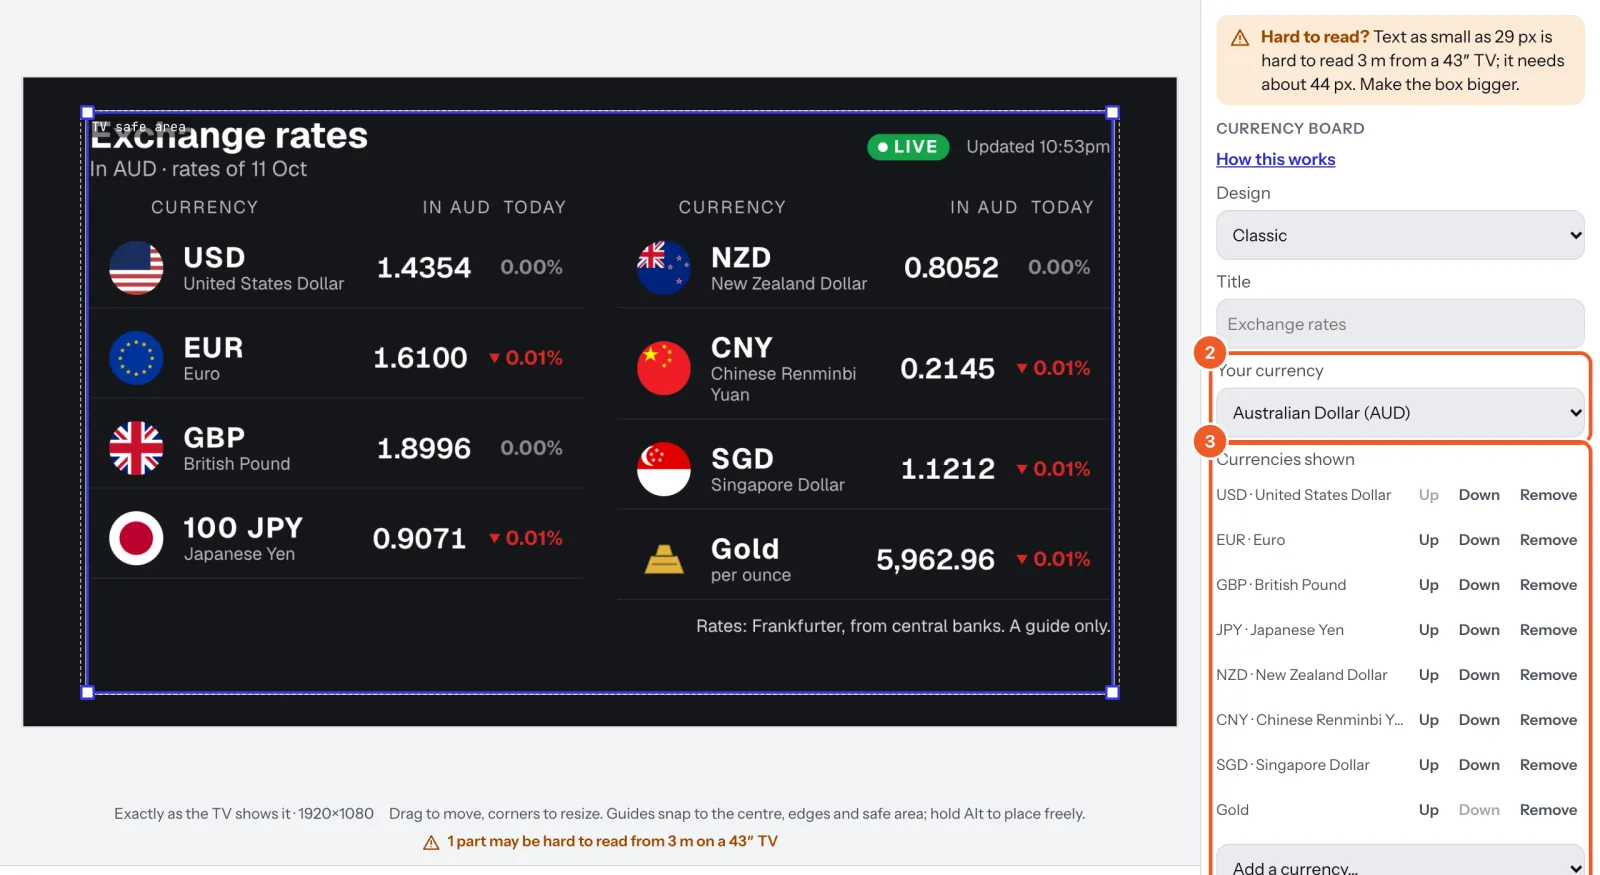This screenshot has width=1600, height=875.
Task: Click the Chinese flag icon
Action: tap(664, 369)
